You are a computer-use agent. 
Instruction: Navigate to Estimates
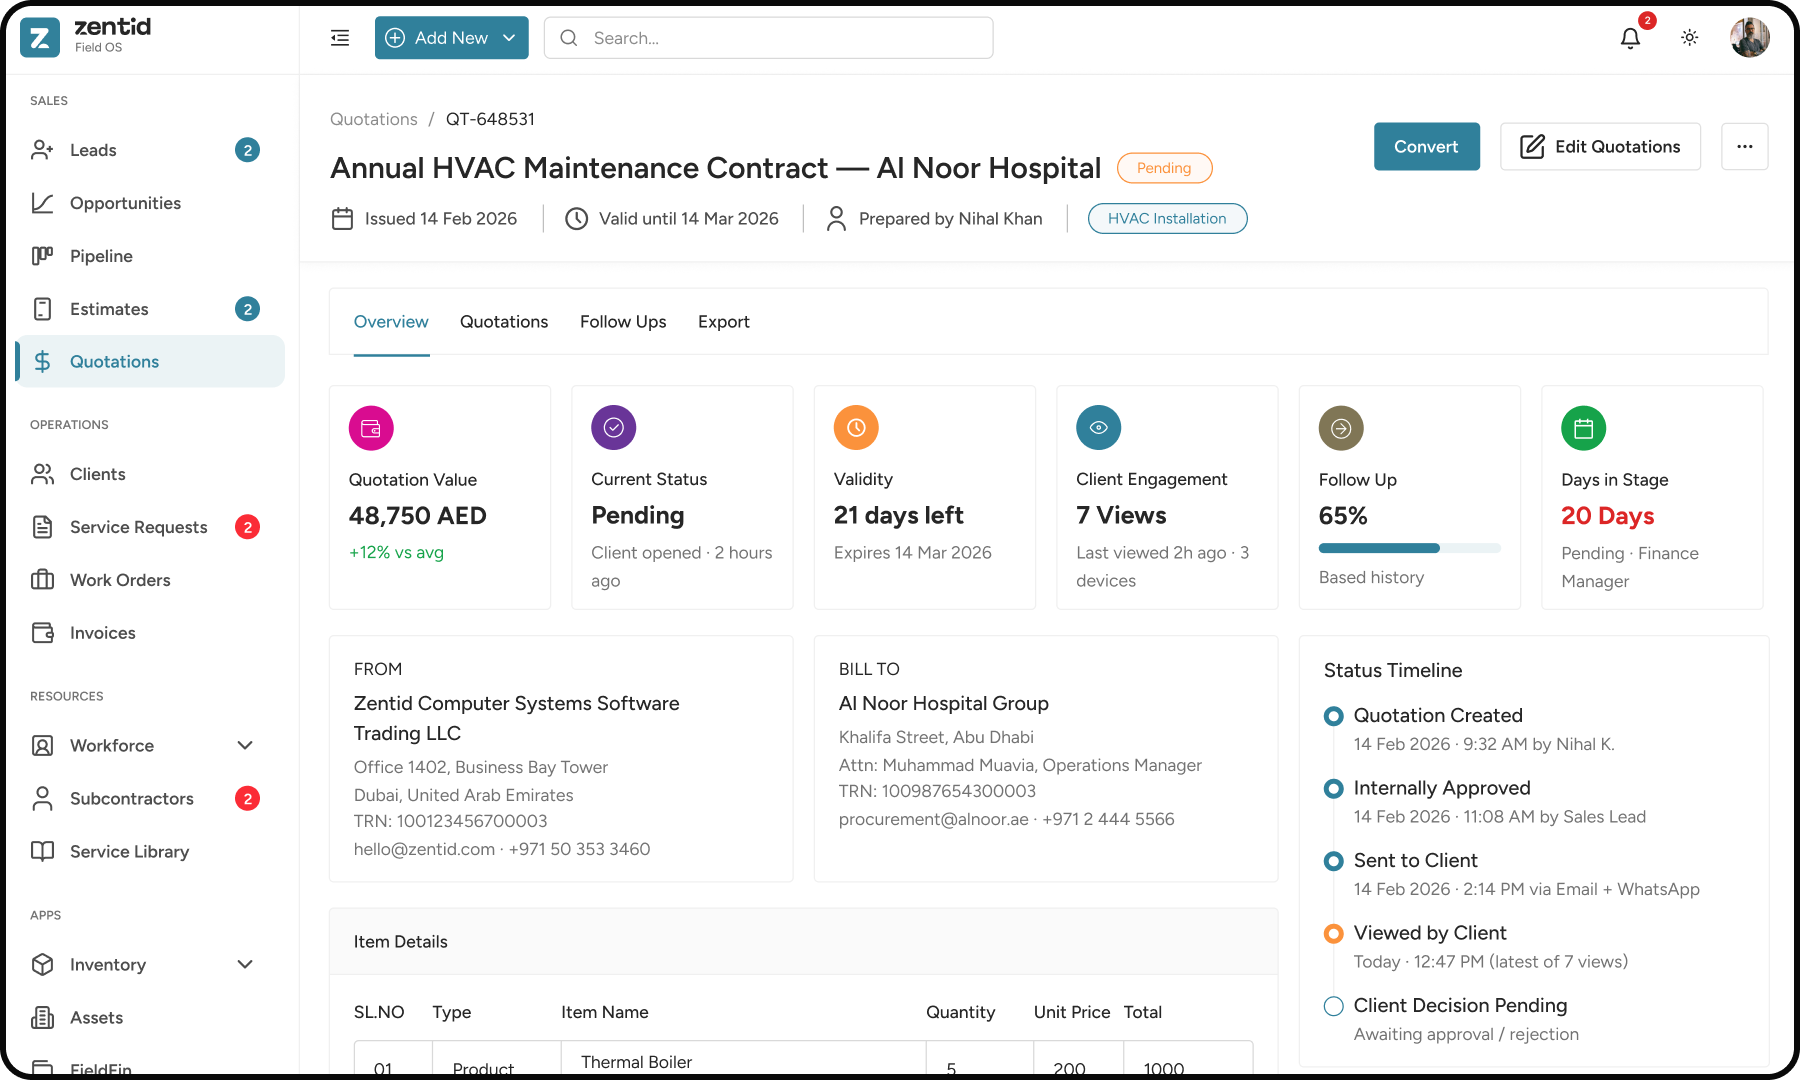150,309
